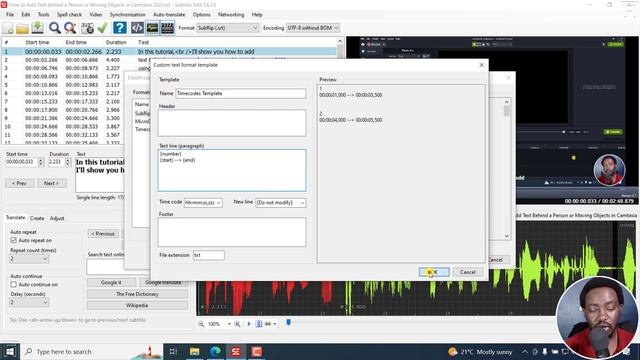Open the Delay seconds dropdown
This screenshot has width=640, height=360.
tap(29, 302)
